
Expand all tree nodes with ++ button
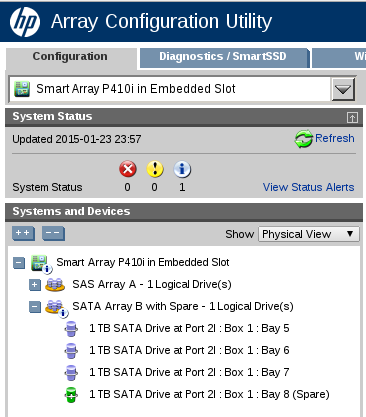pyautogui.click(x=23, y=233)
